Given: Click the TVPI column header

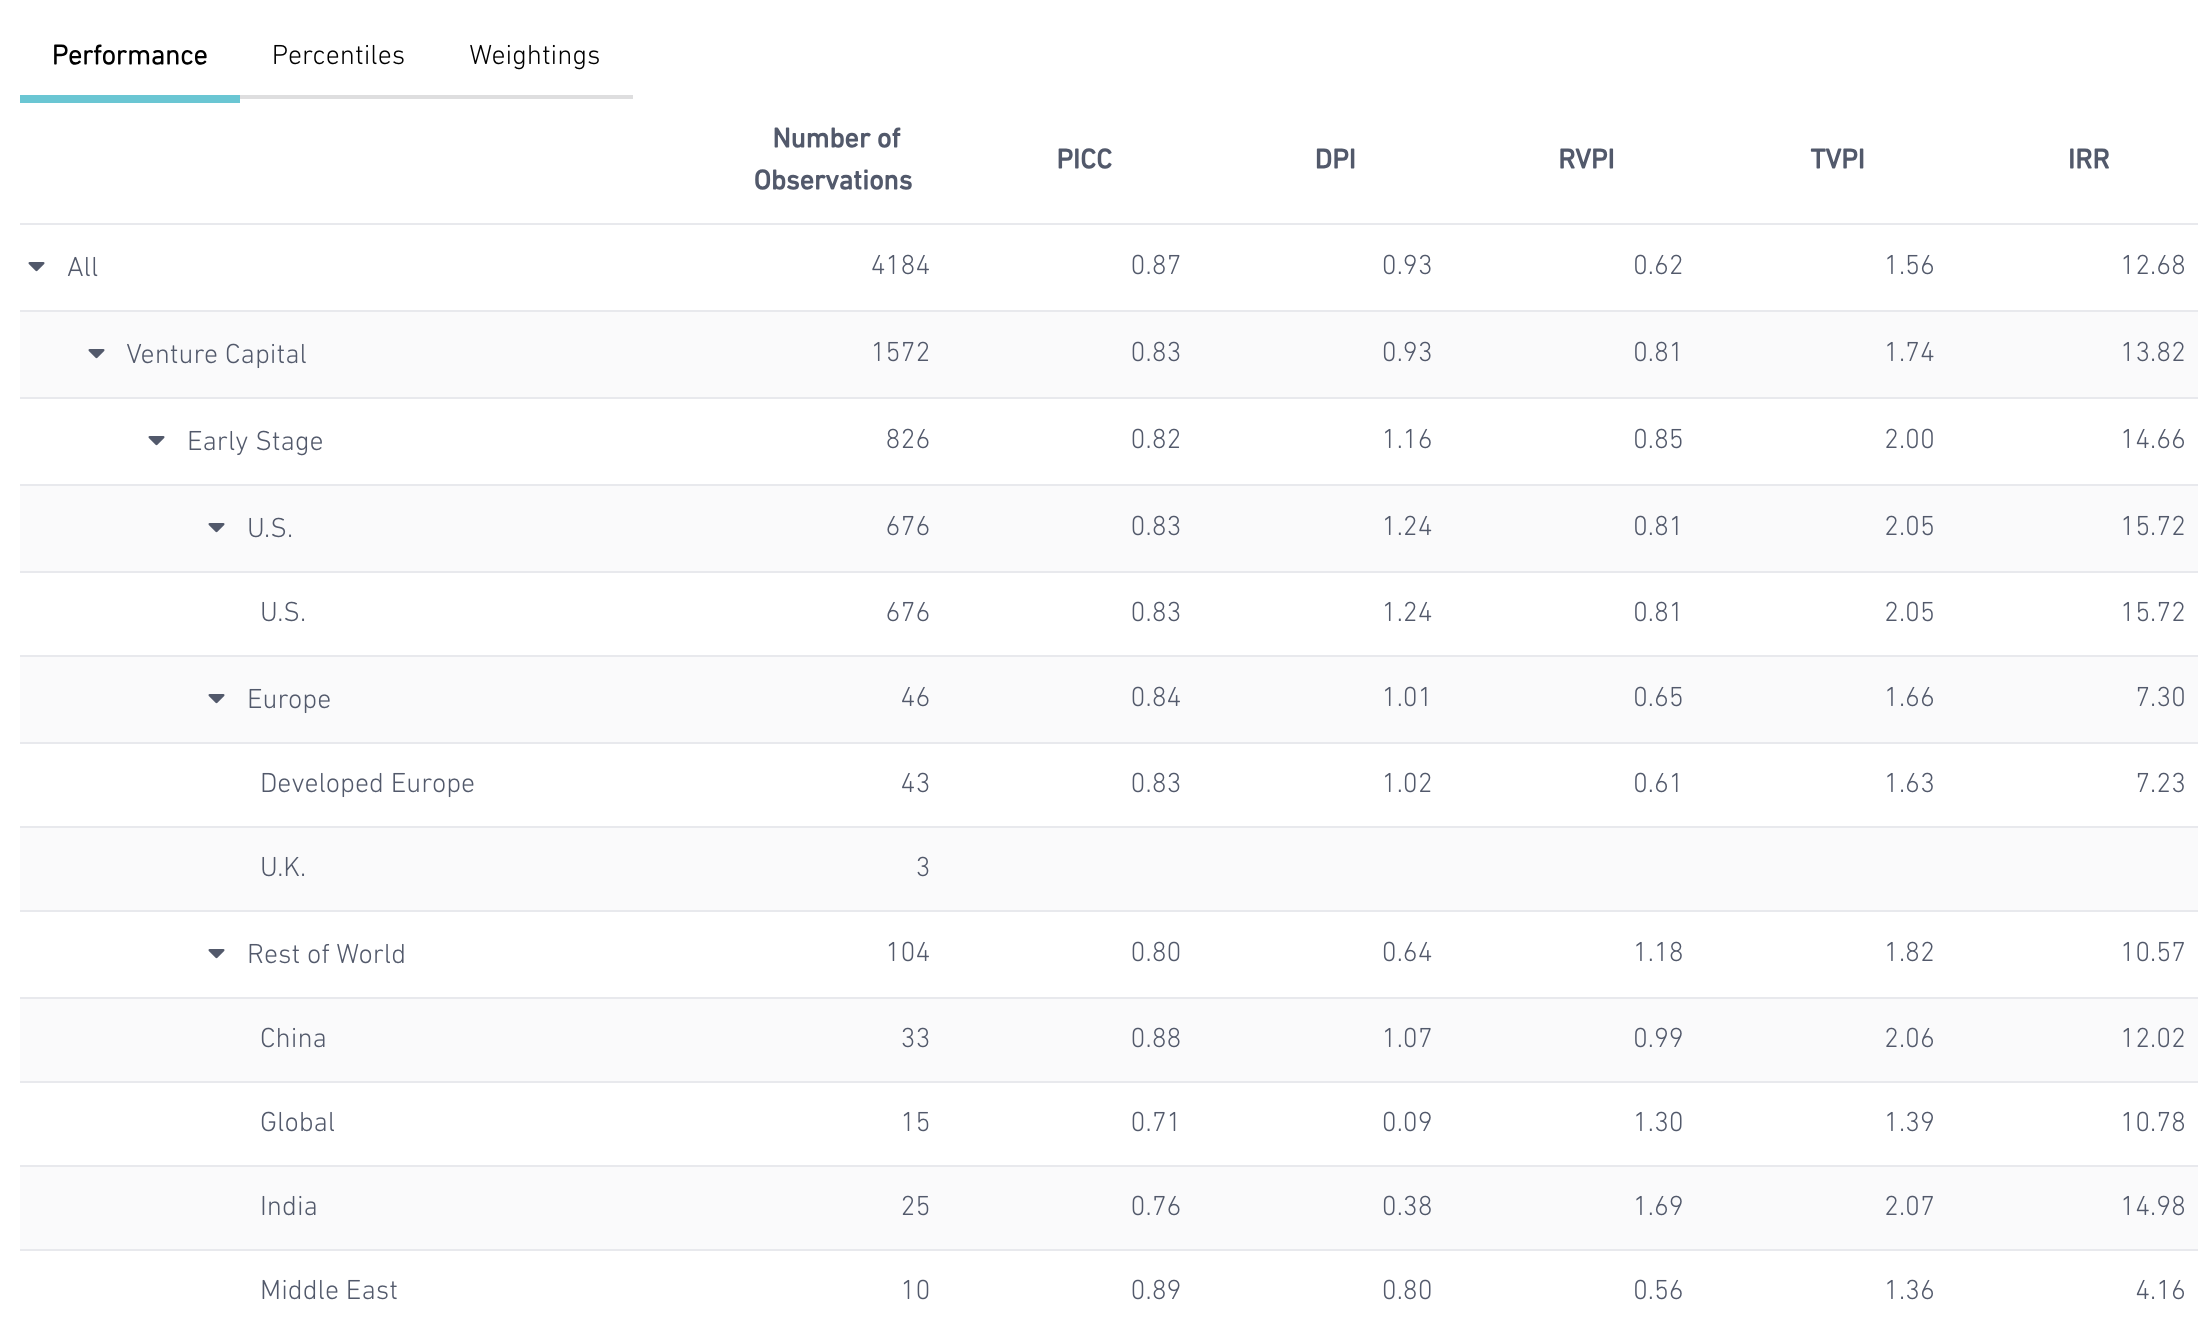Looking at the screenshot, I should pos(1837,159).
